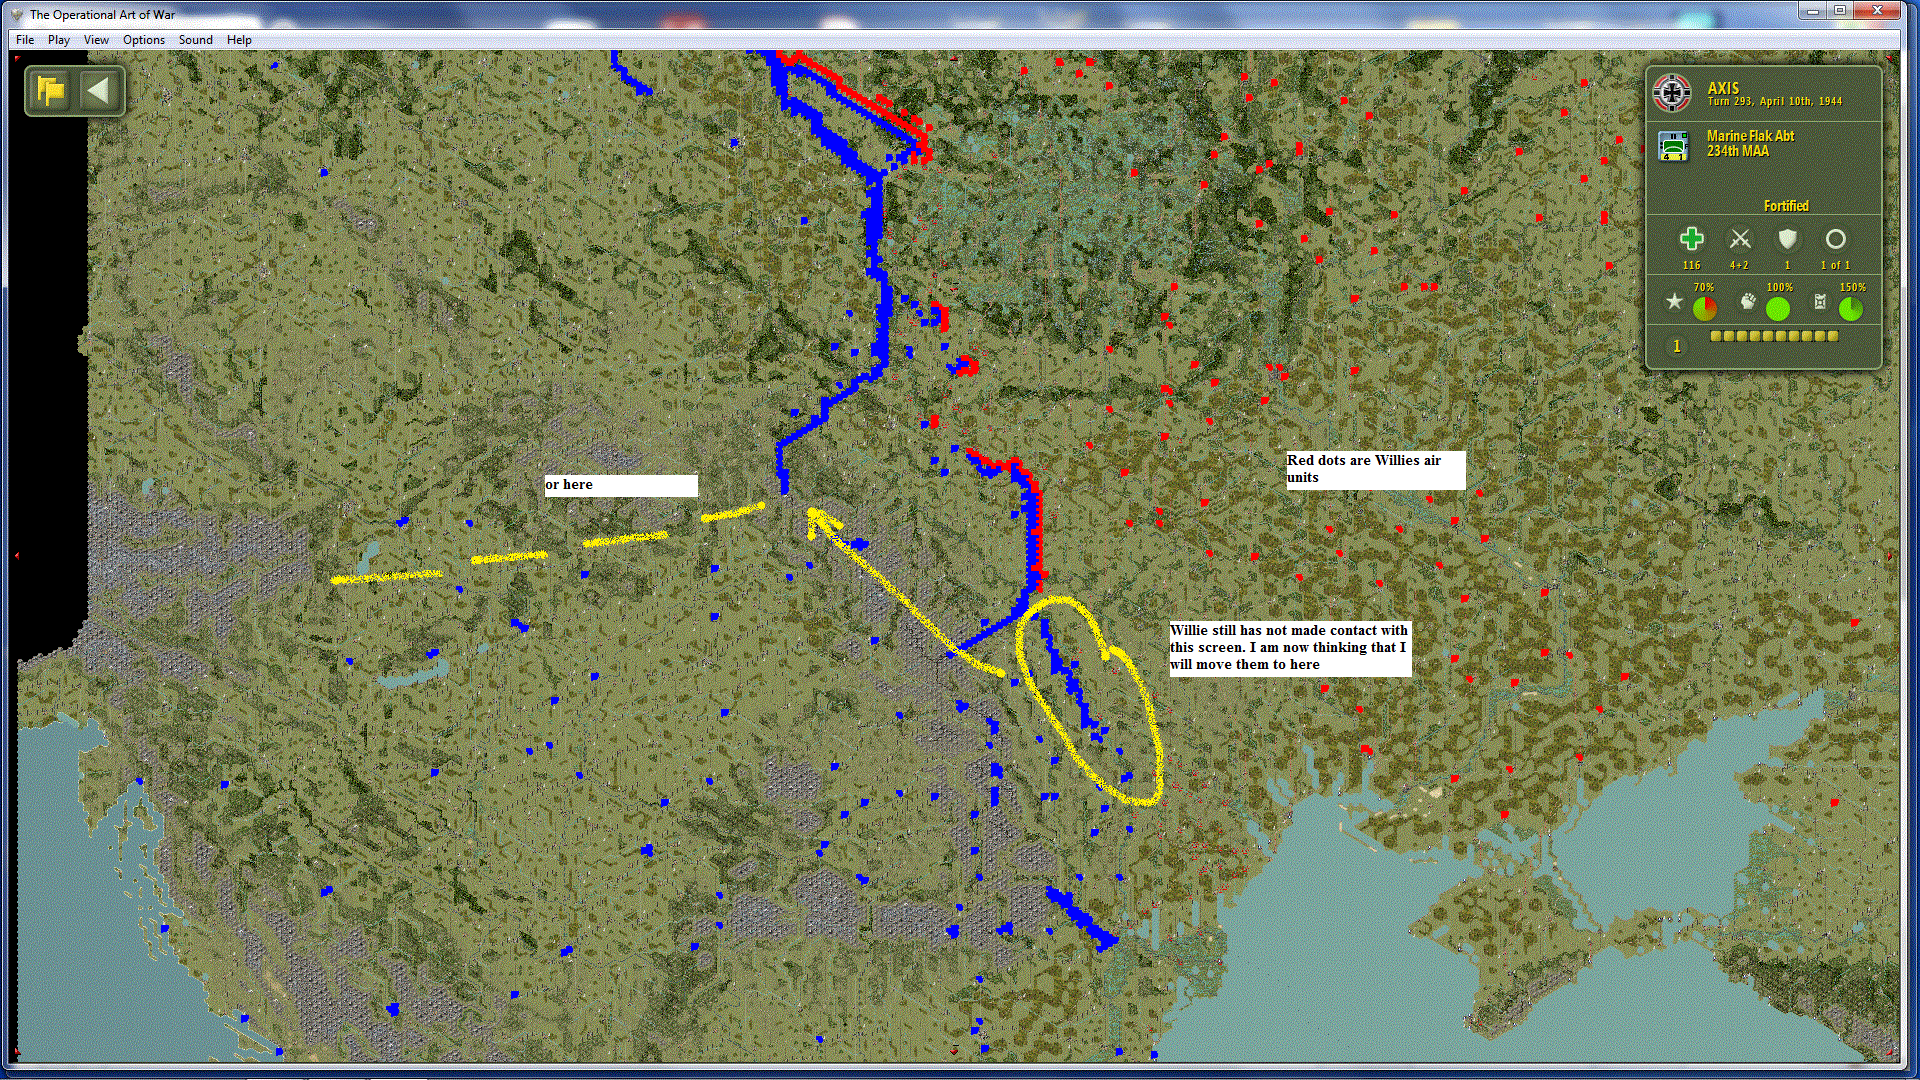Click the circle unit stack icon
Screen dimensions: 1920x1080
click(x=1835, y=239)
